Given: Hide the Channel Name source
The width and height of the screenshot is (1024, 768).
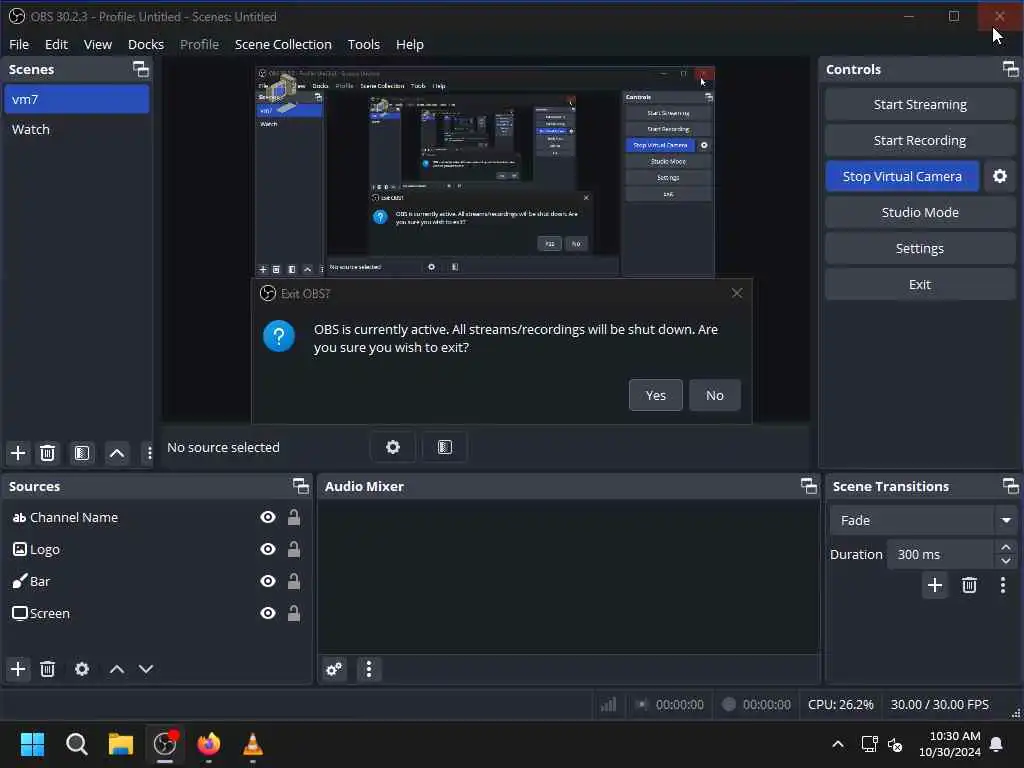Looking at the screenshot, I should point(268,517).
